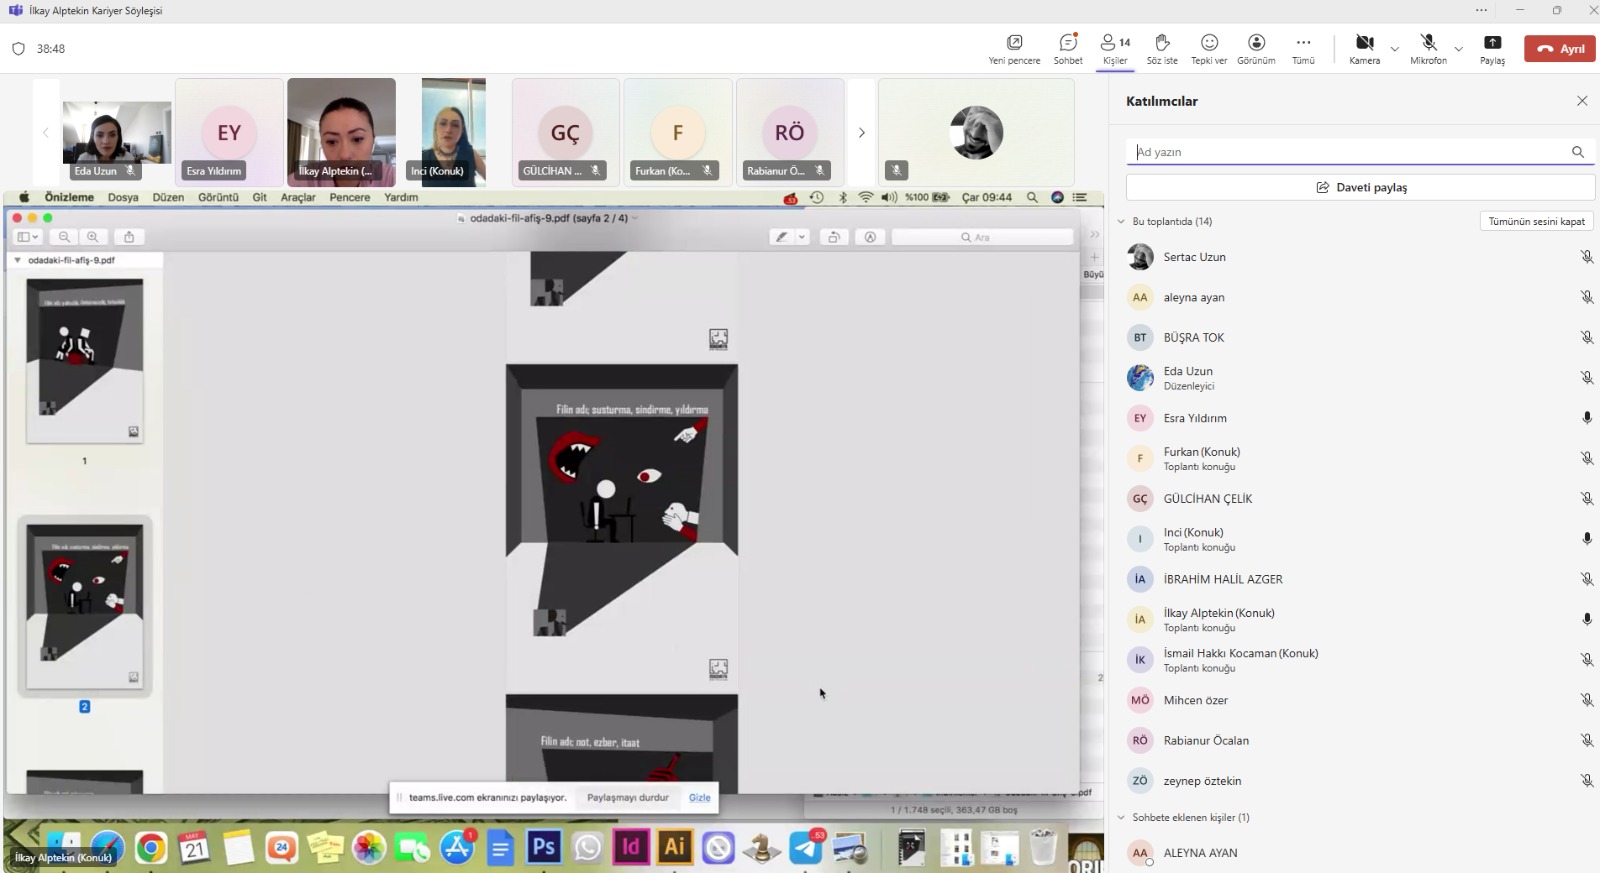The width and height of the screenshot is (1600, 873).
Task: Raise hand with Söz iste
Action: click(1162, 49)
